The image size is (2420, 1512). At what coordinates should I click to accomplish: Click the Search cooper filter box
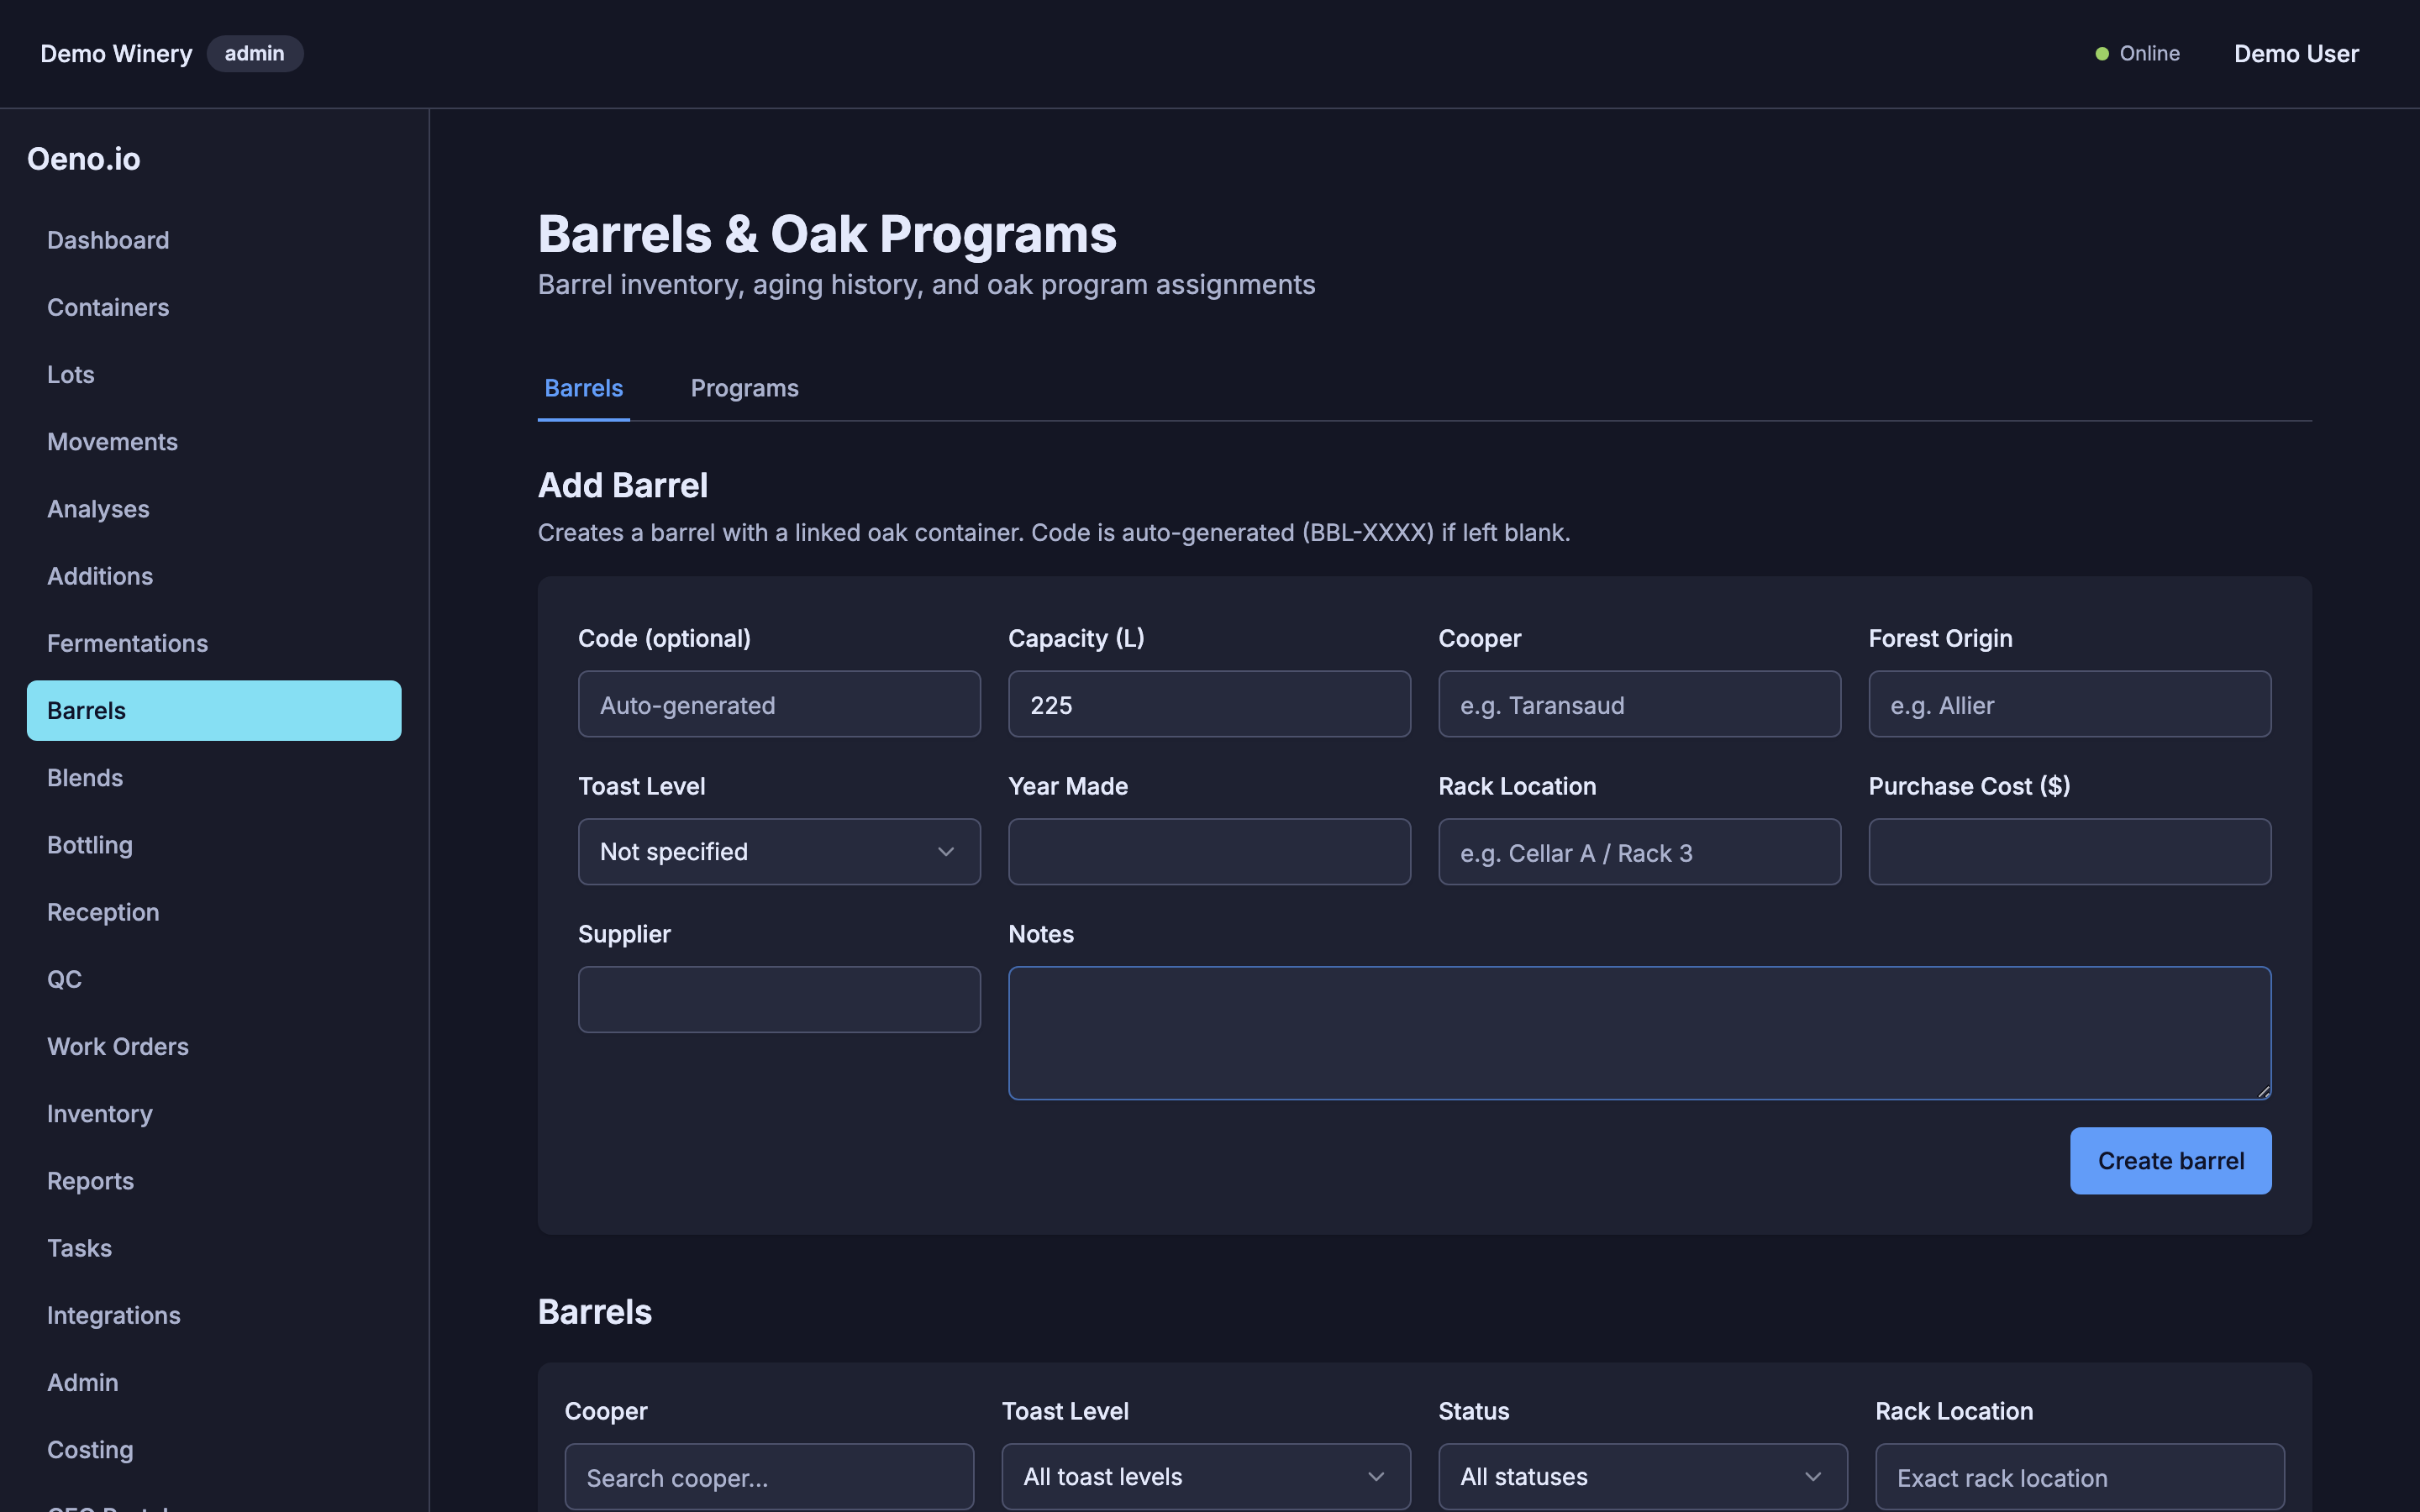coord(769,1476)
